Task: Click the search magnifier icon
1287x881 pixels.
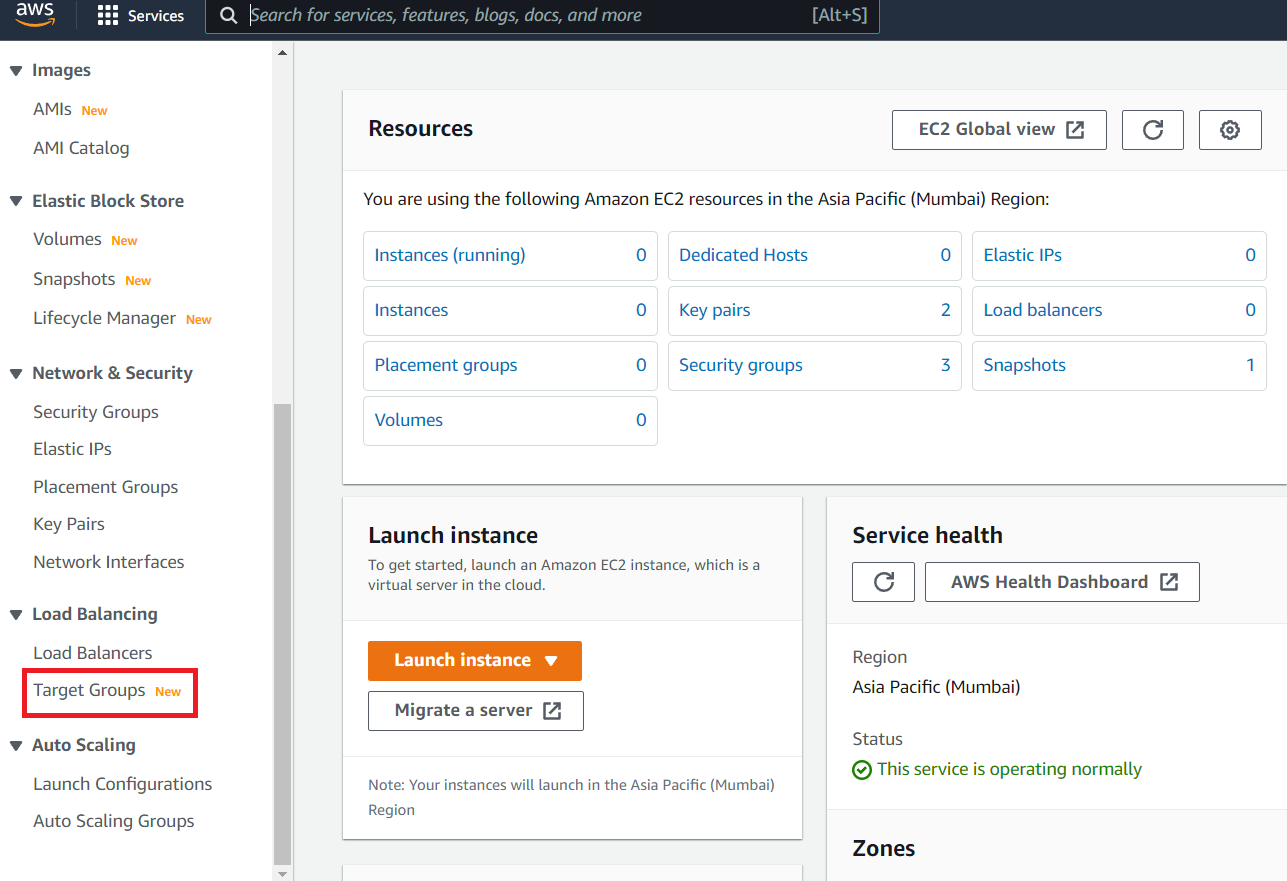Action: [x=228, y=16]
